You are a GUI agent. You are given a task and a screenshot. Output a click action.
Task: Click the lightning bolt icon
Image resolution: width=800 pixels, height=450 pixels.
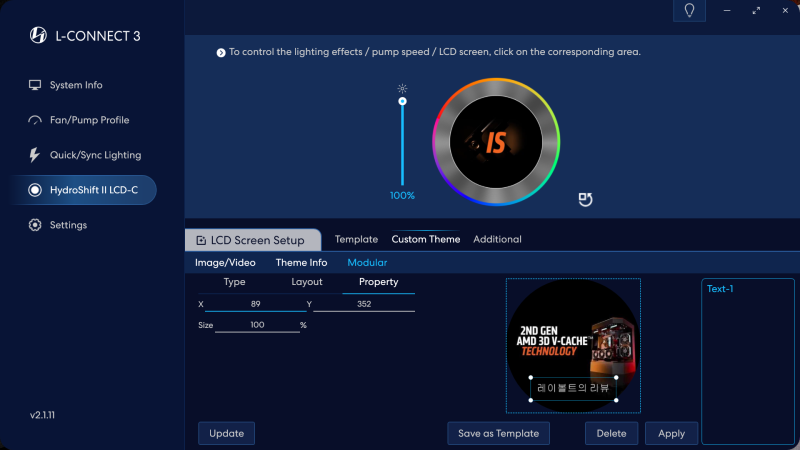coord(34,155)
